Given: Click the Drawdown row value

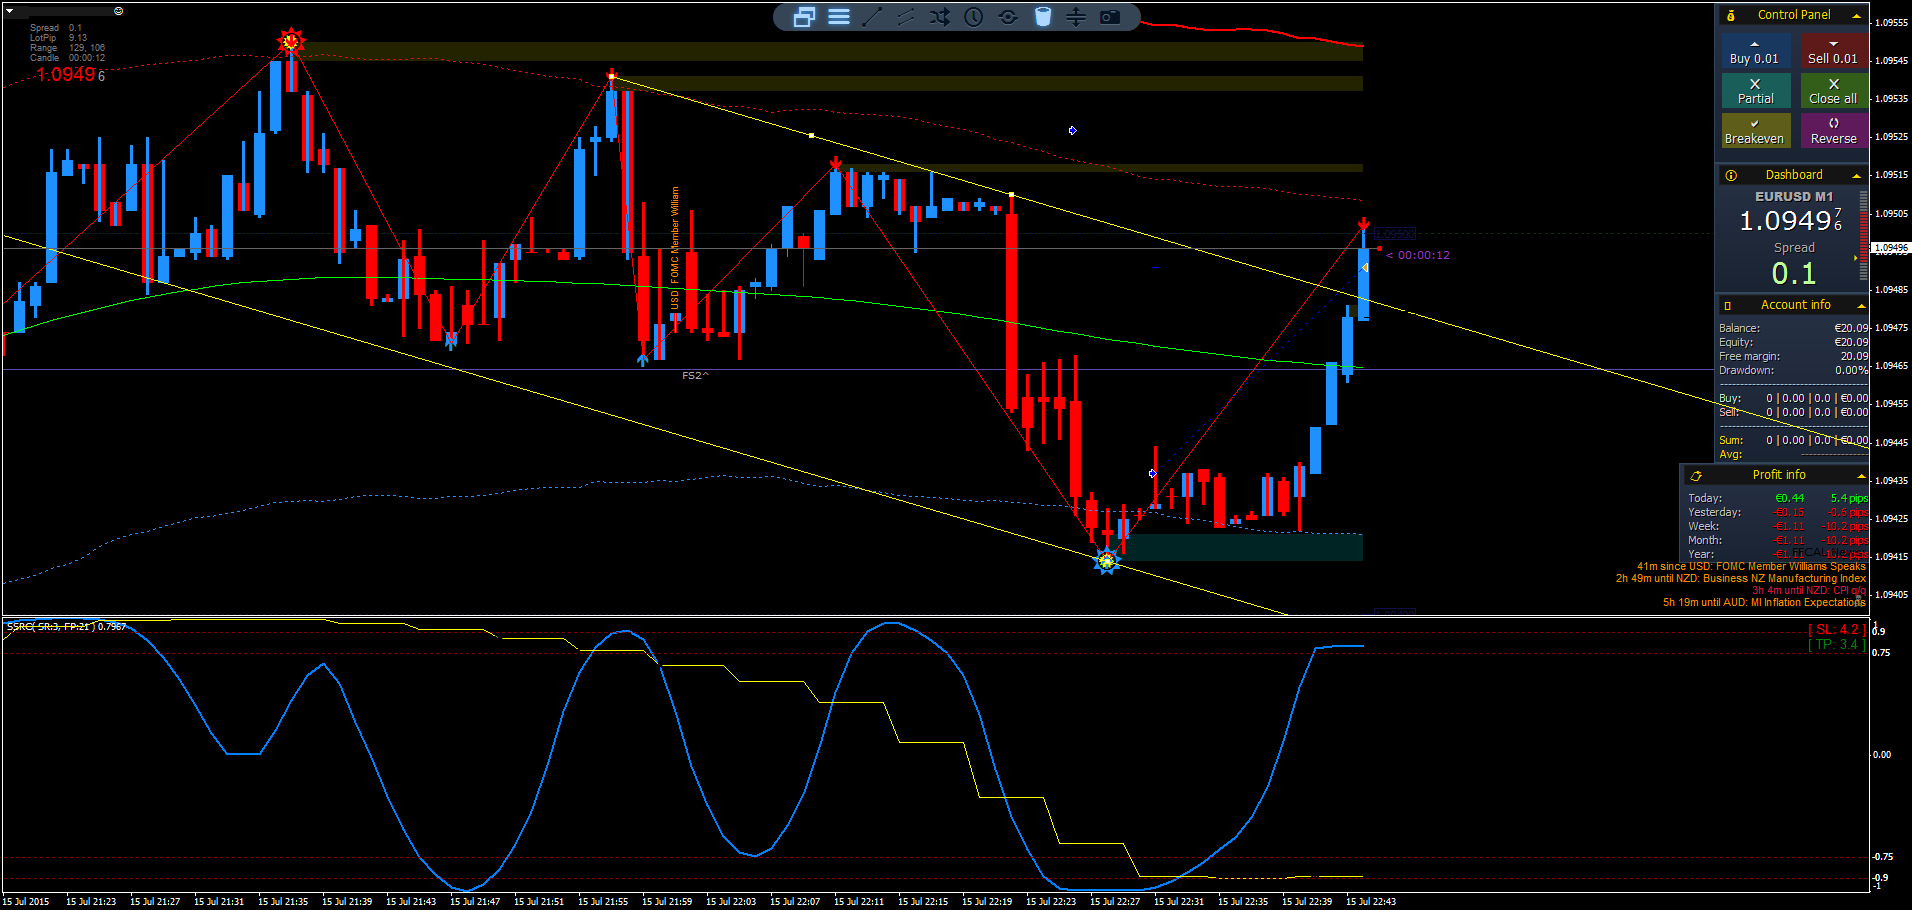Looking at the screenshot, I should 1852,370.
